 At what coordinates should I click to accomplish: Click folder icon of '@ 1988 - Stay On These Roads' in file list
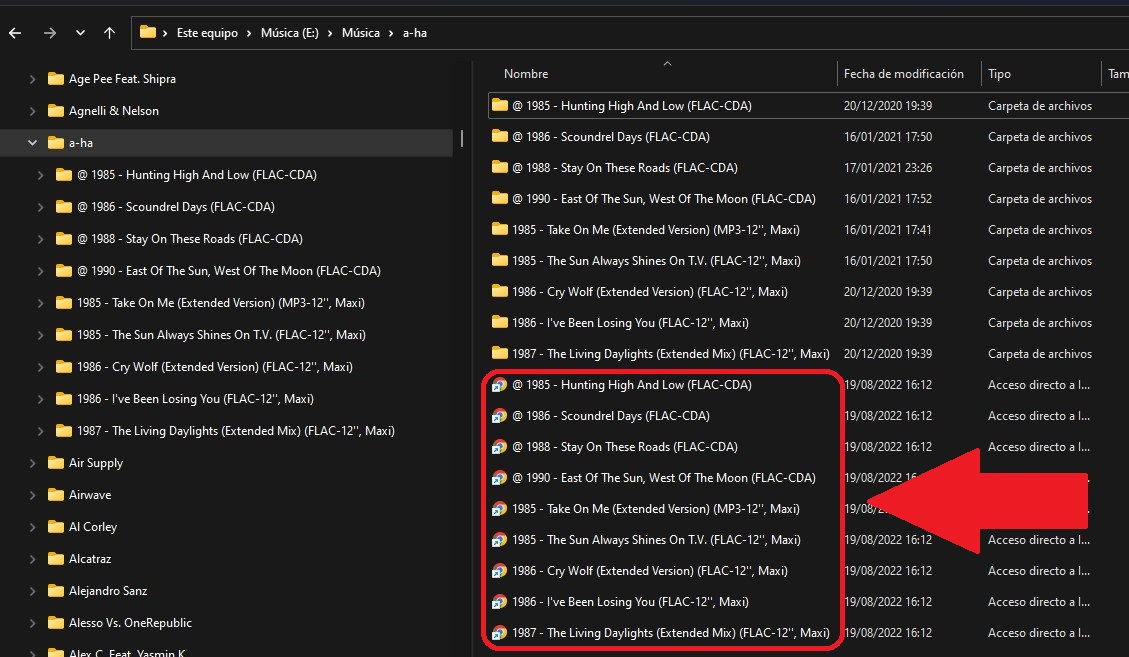[x=500, y=167]
